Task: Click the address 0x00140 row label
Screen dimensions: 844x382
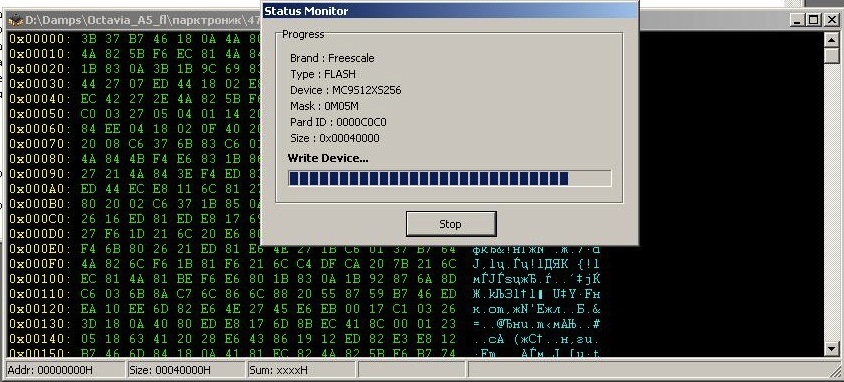Action: [40, 339]
